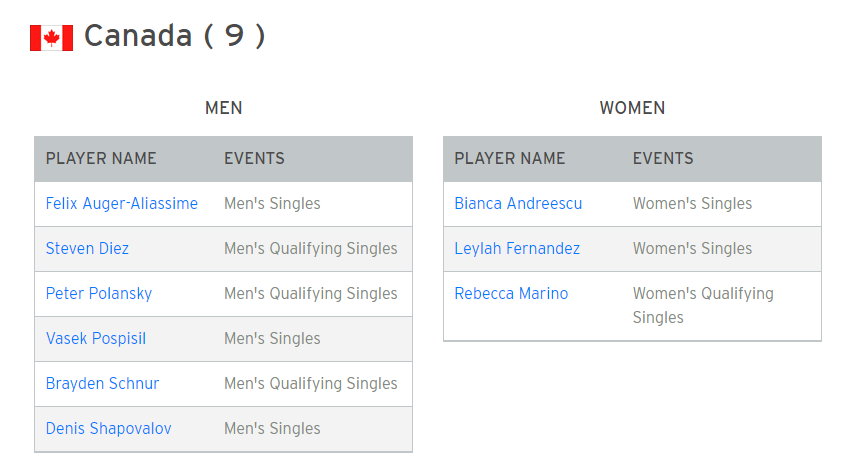This screenshot has height=467, width=853.
Task: Click EVENTS header in men's table
Action: (x=254, y=158)
